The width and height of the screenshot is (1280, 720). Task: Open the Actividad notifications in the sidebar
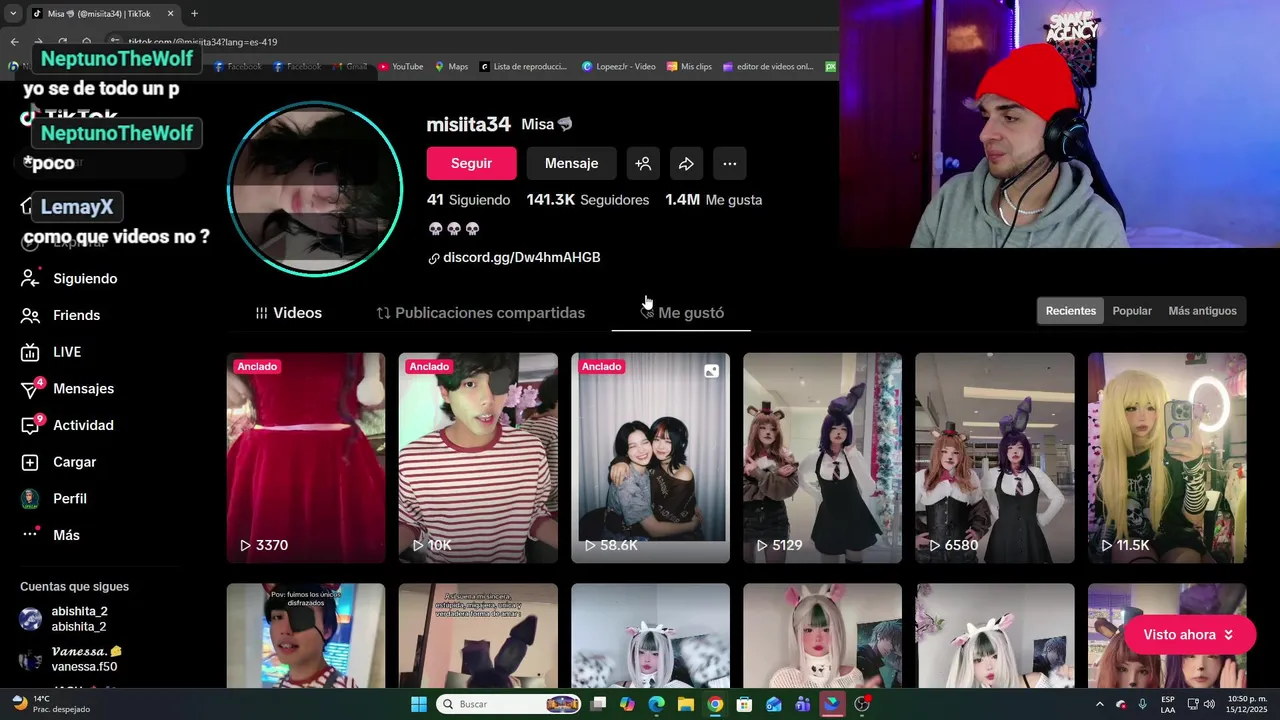(68, 425)
